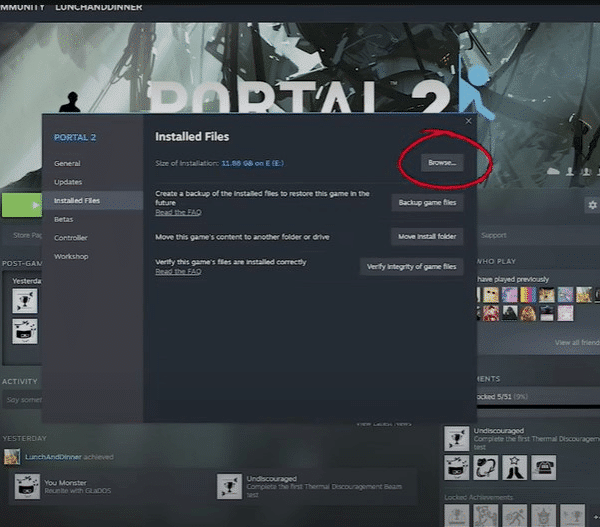Viewport: 600px width, 527px height.
Task: Select the star figure achievement icon
Action: pyautogui.click(x=515, y=467)
